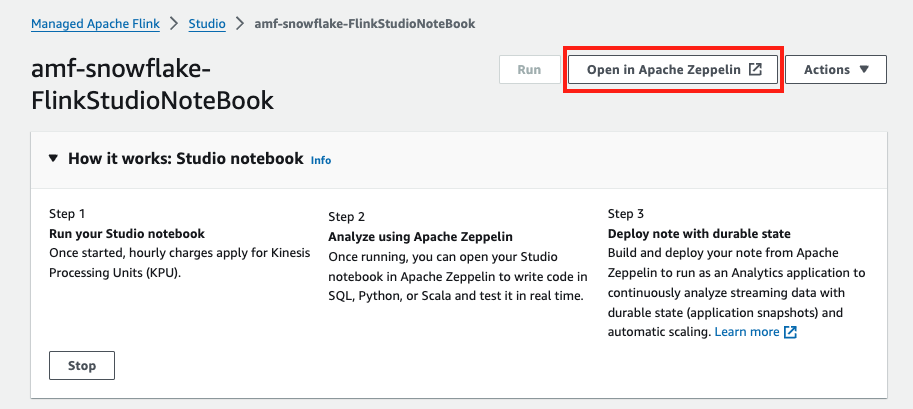913x409 pixels.
Task: Click the chevron separator after Studio breadcrumb
Action: click(240, 23)
